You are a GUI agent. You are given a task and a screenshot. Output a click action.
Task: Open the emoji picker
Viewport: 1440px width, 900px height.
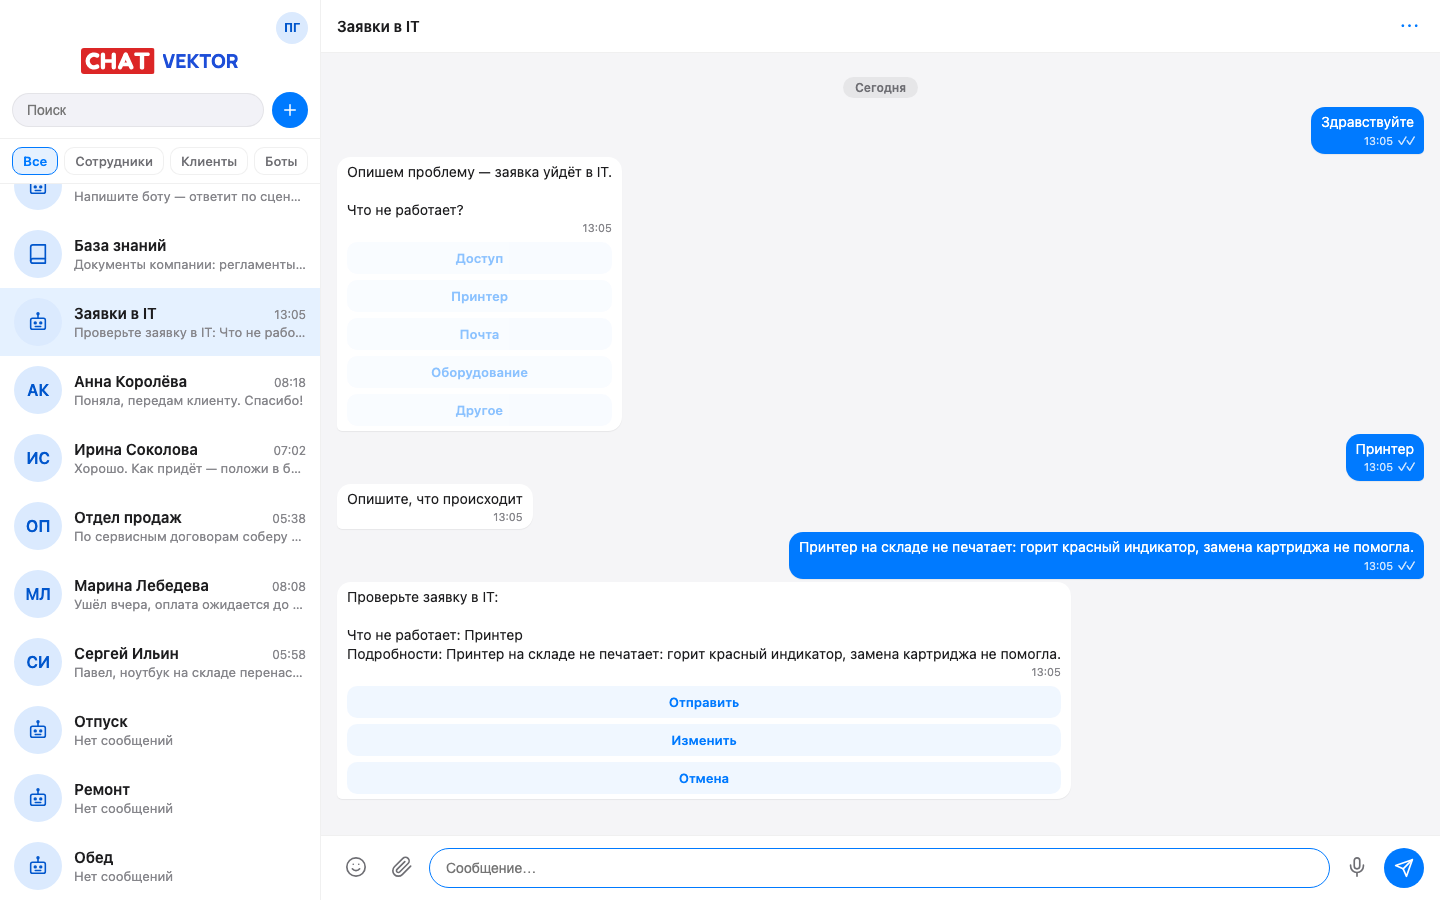(356, 867)
